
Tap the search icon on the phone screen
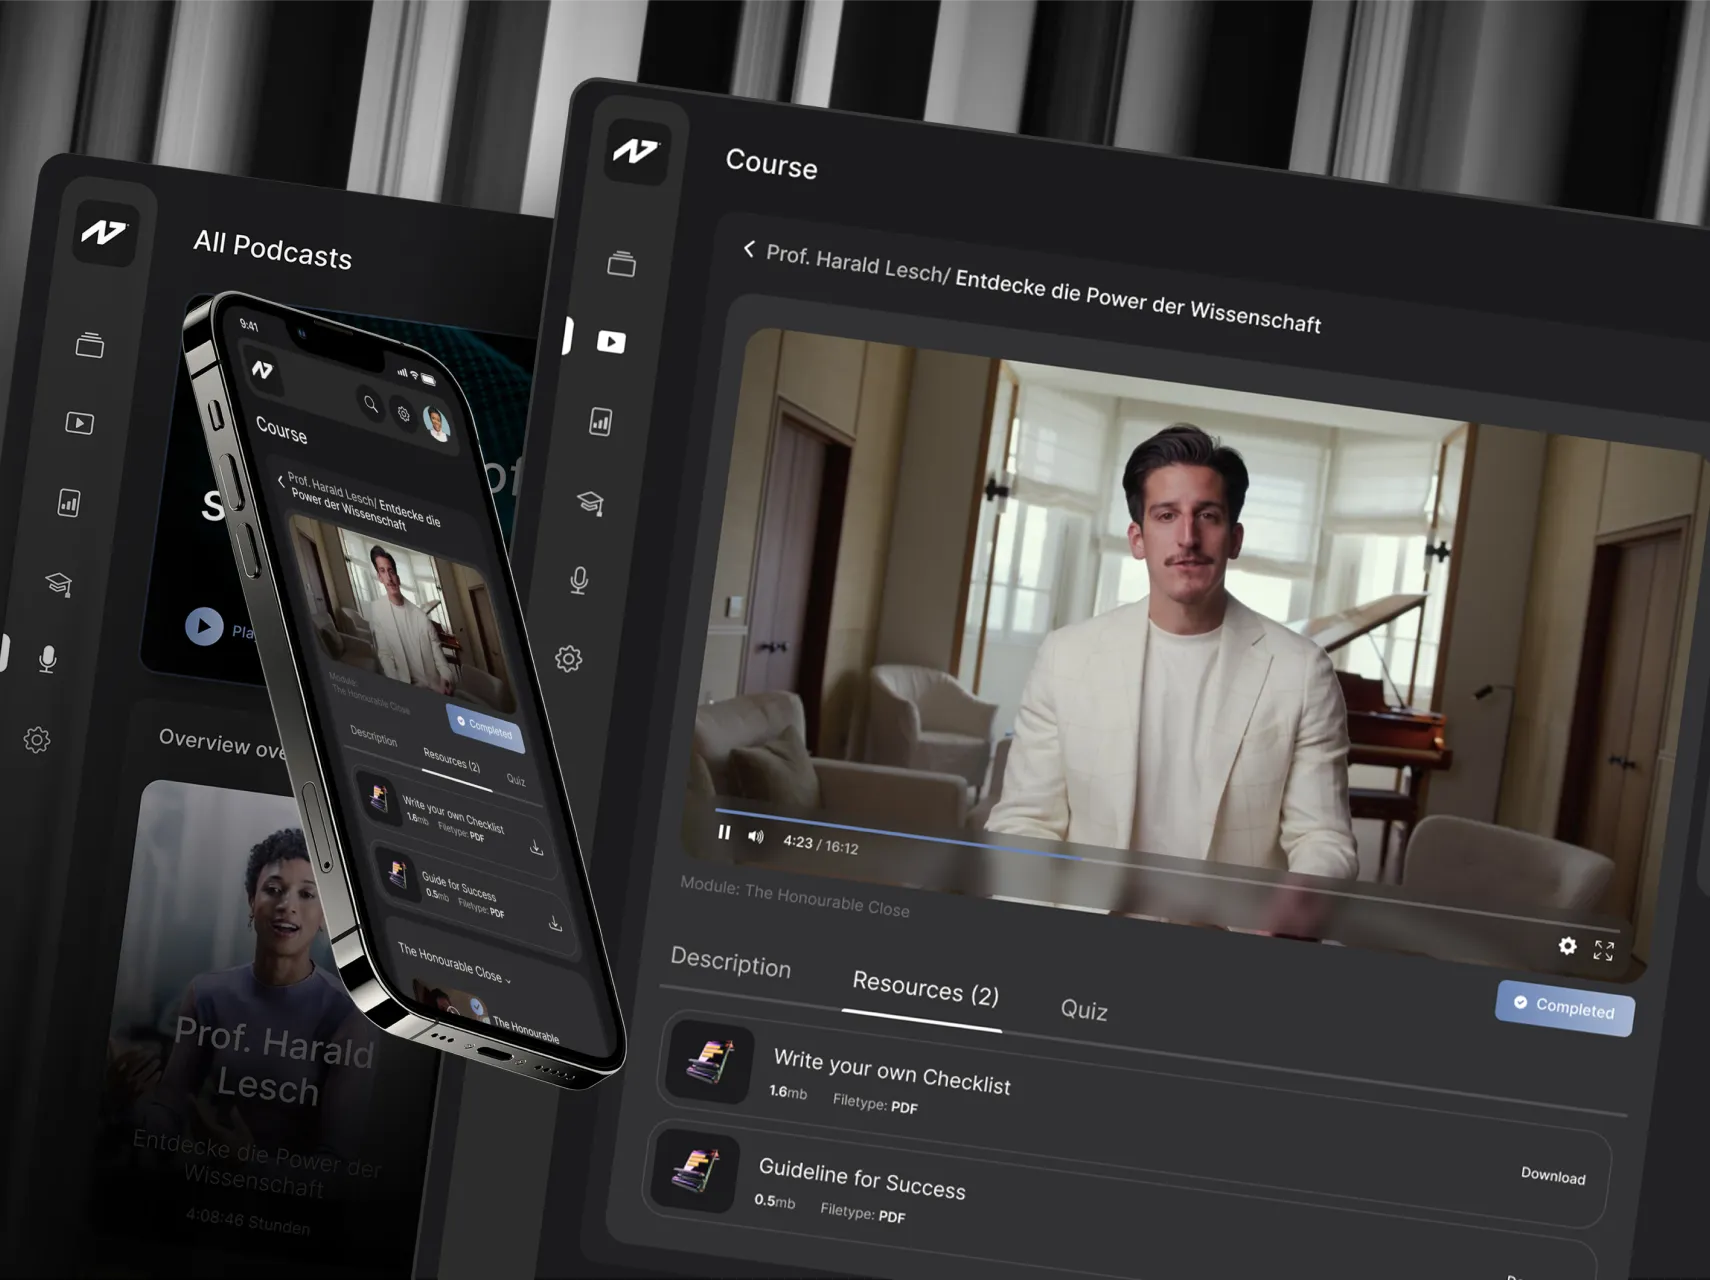click(371, 404)
